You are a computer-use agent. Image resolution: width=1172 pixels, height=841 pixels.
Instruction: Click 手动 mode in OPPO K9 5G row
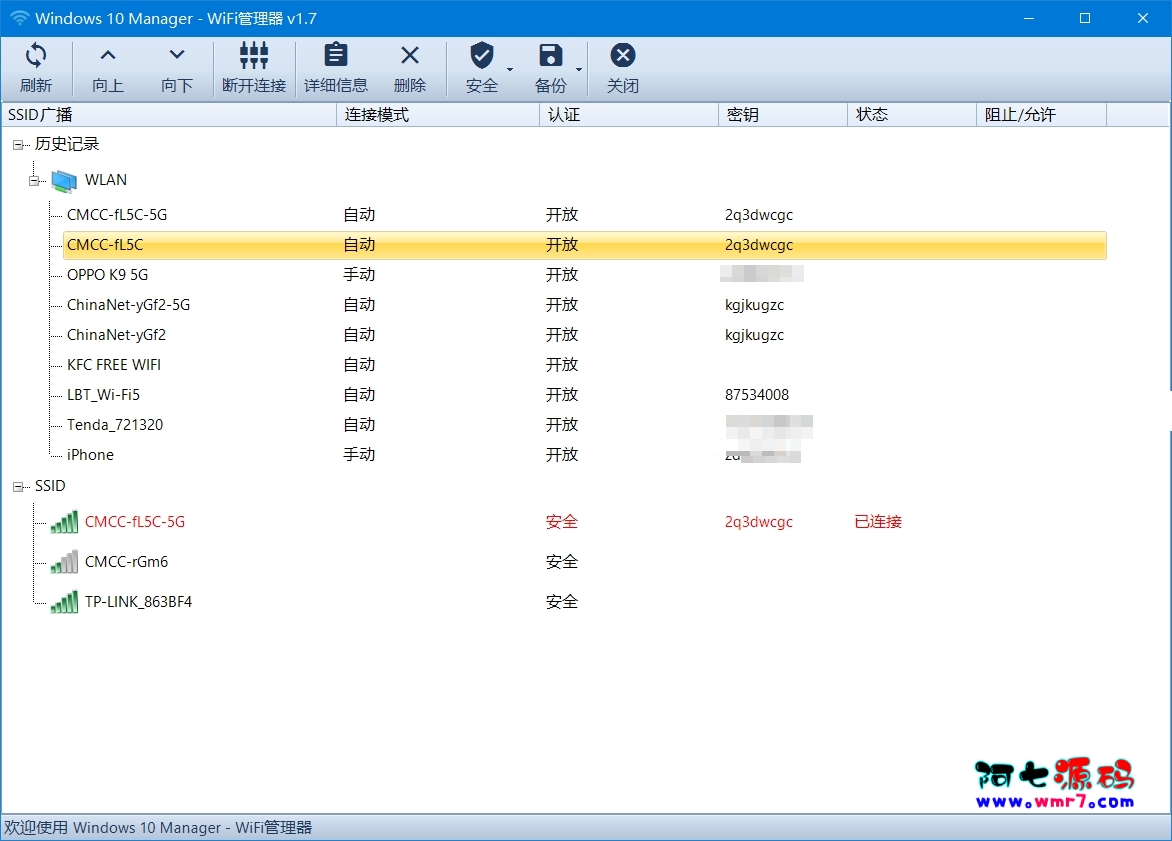(x=359, y=274)
